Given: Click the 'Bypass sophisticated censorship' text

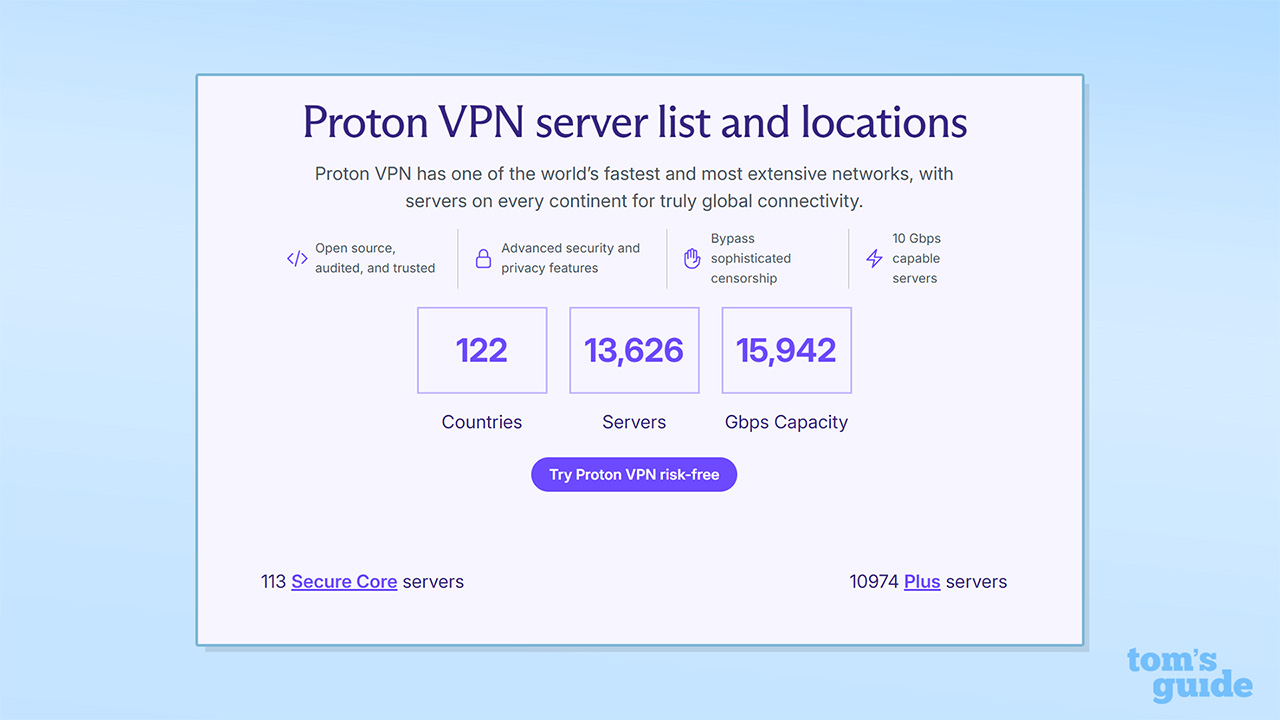Looking at the screenshot, I should click(x=751, y=258).
